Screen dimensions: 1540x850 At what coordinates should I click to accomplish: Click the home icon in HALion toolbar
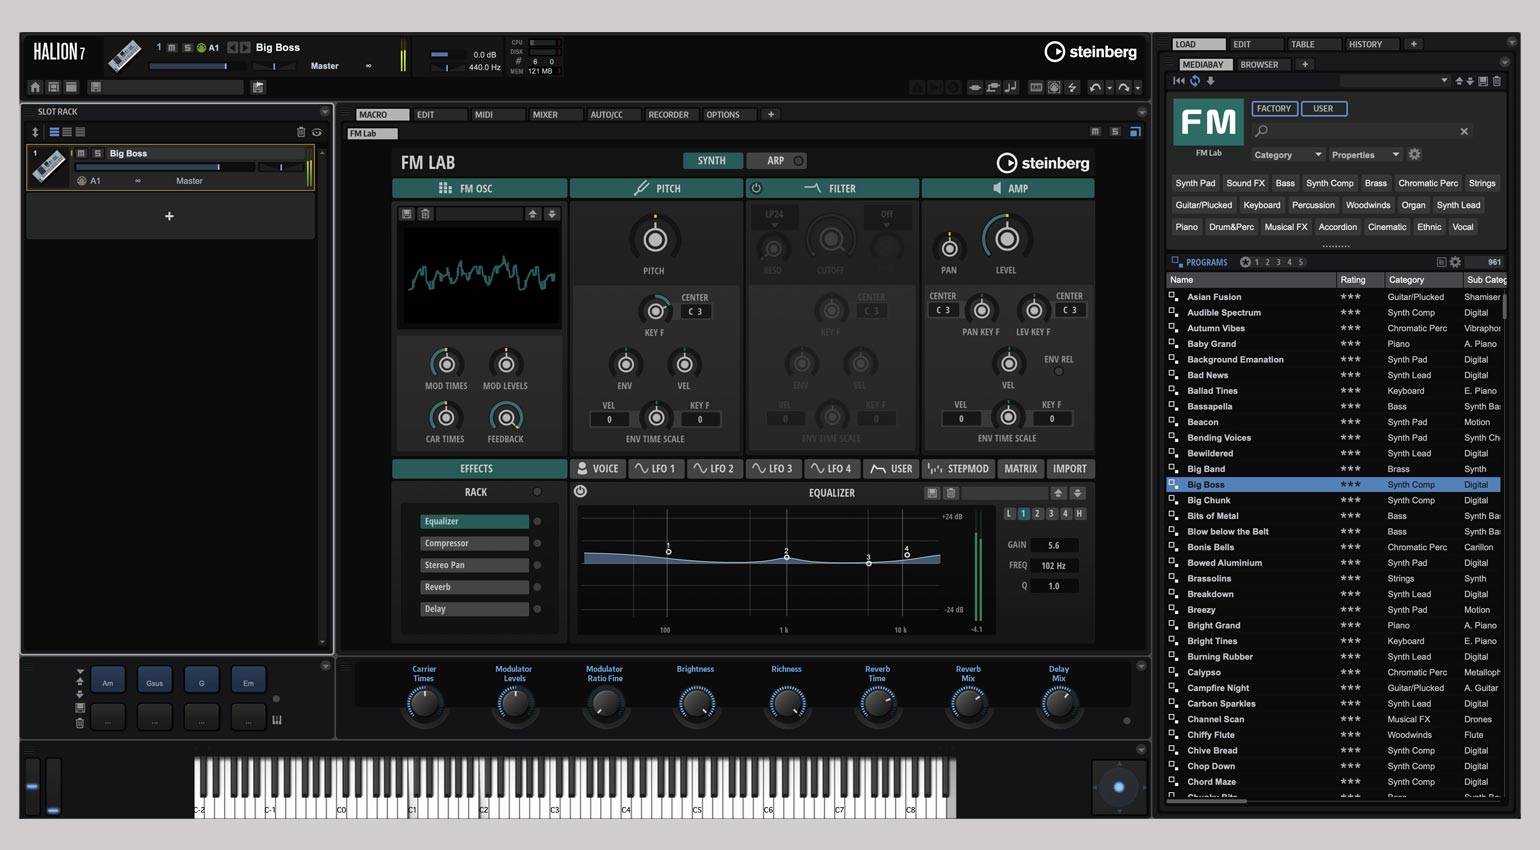click(35, 88)
